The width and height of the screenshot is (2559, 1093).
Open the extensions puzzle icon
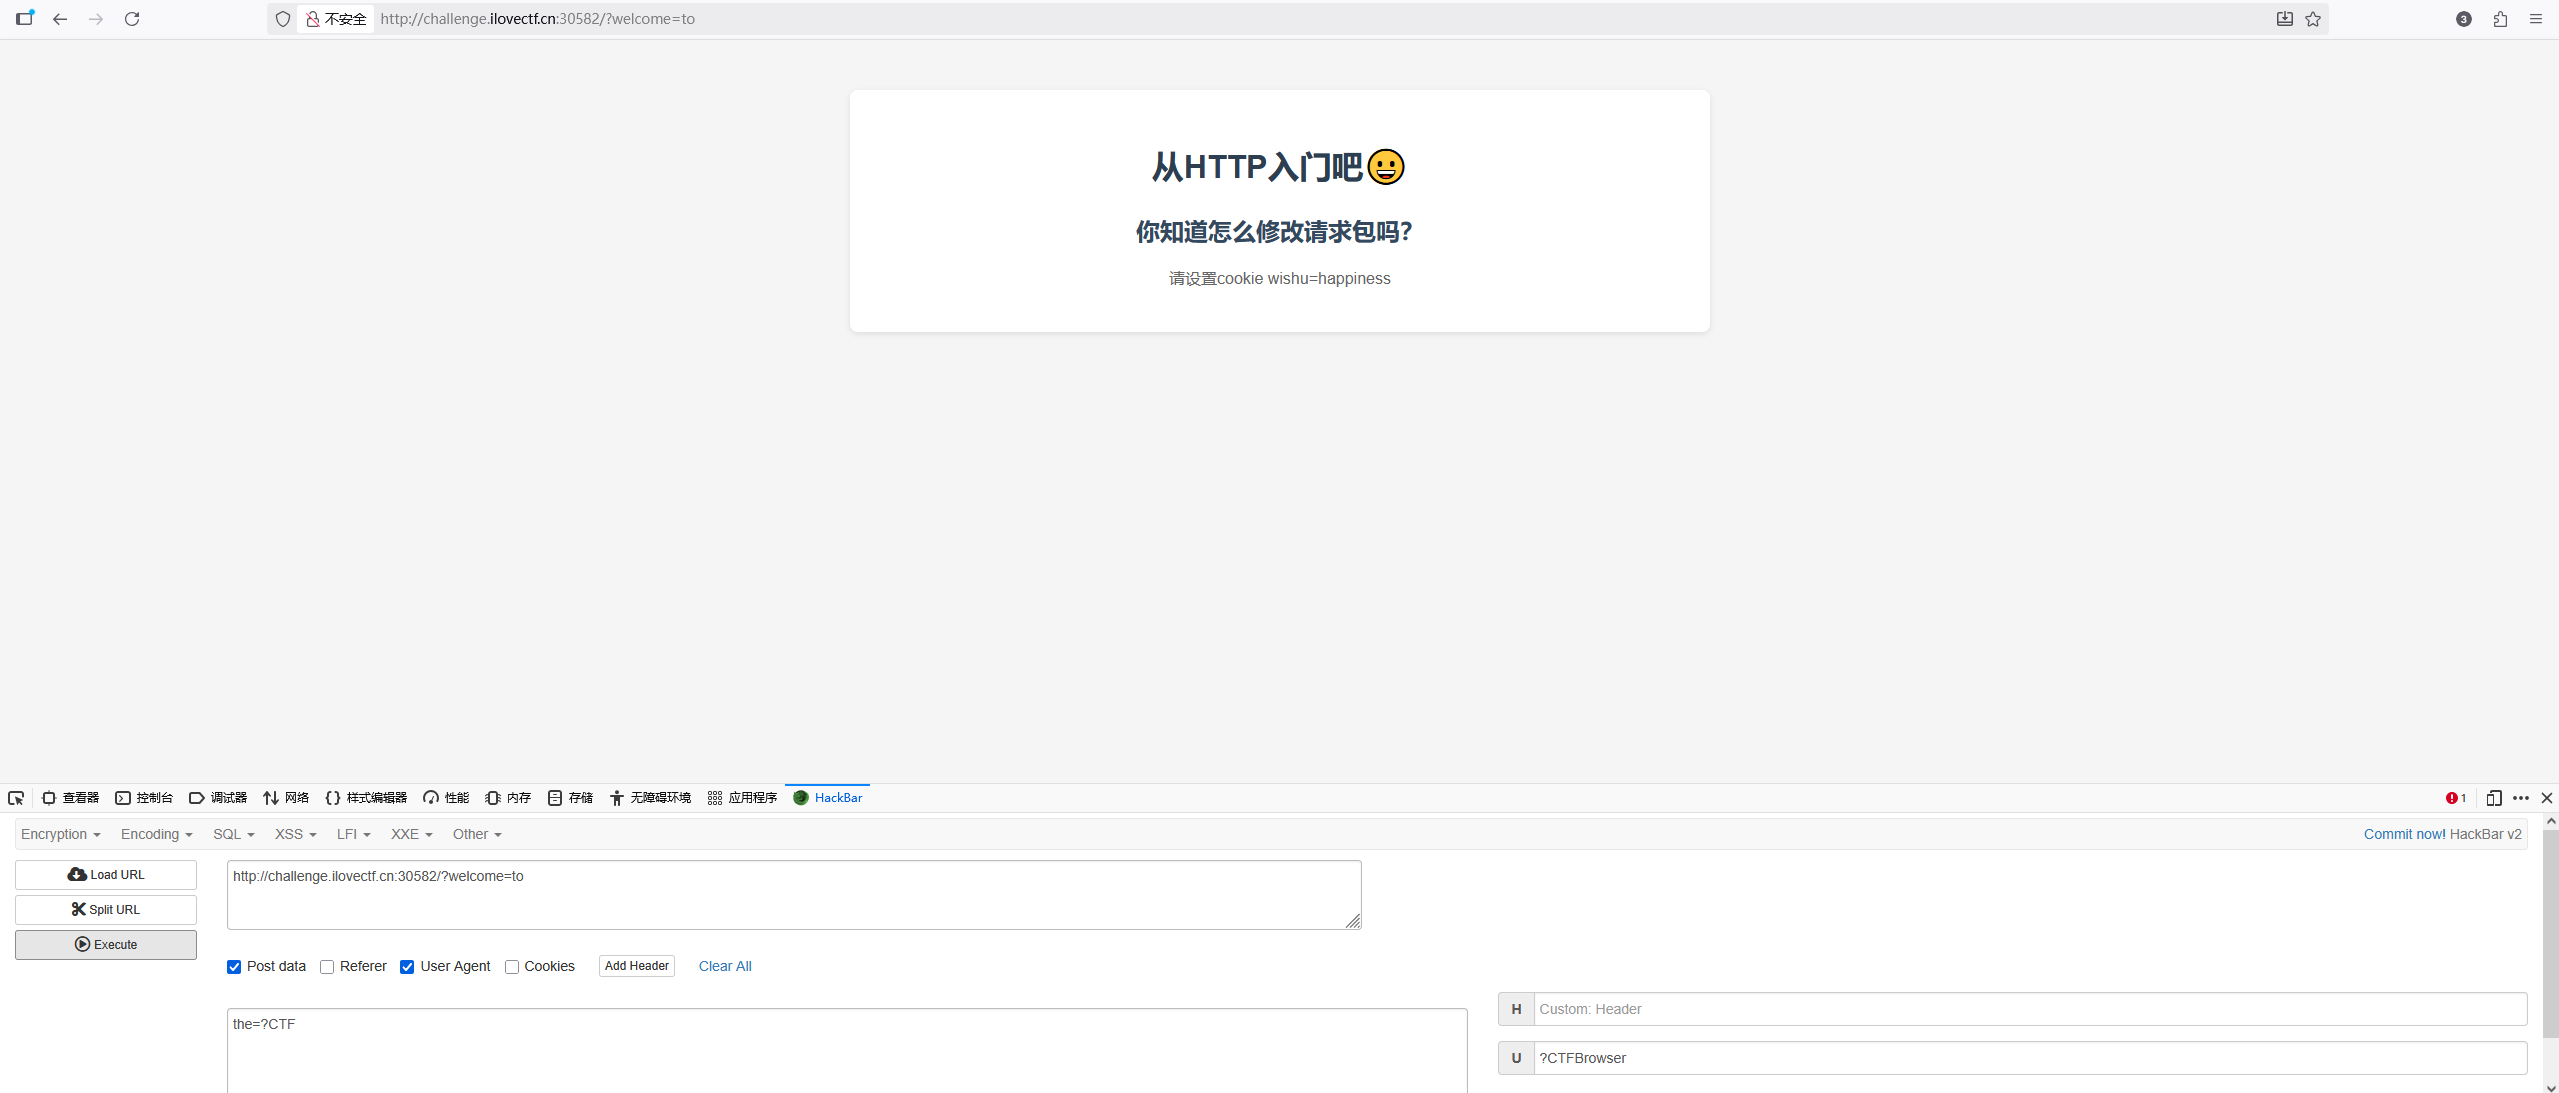(2500, 19)
